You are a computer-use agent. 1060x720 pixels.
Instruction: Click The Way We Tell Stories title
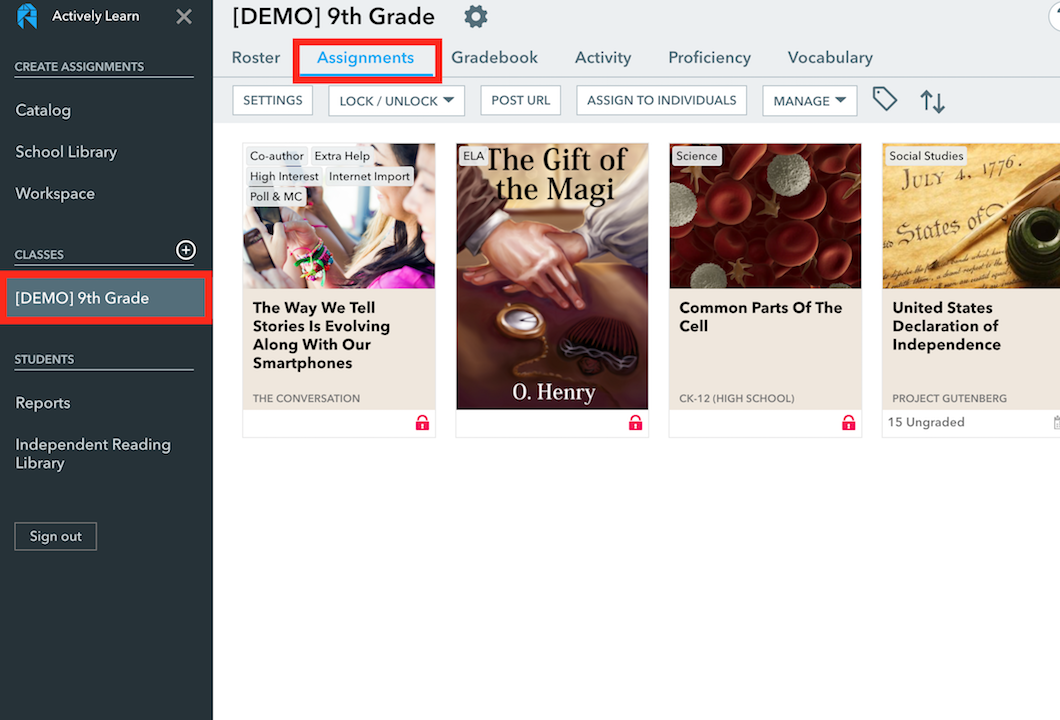click(321, 335)
